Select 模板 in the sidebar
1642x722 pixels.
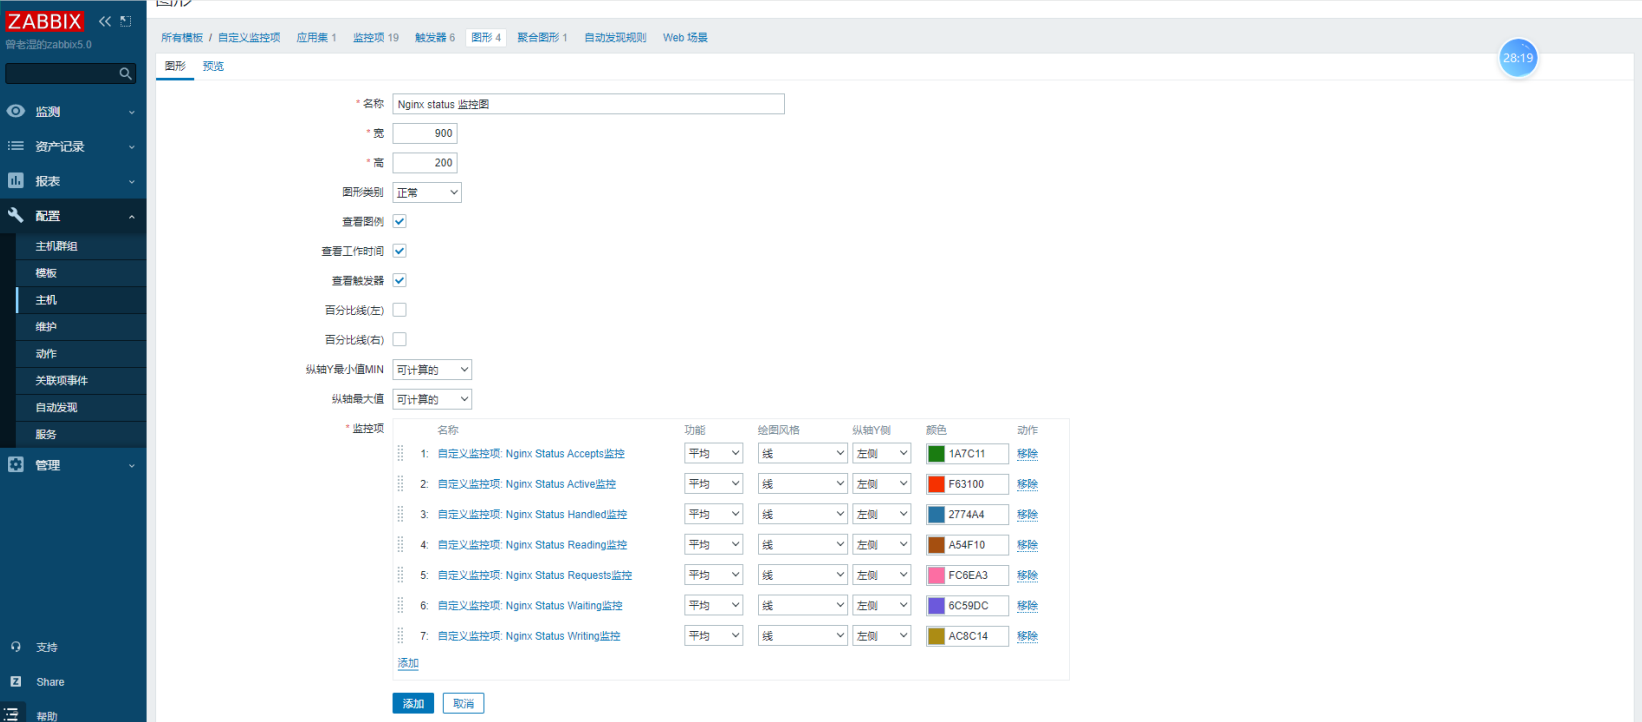46,273
